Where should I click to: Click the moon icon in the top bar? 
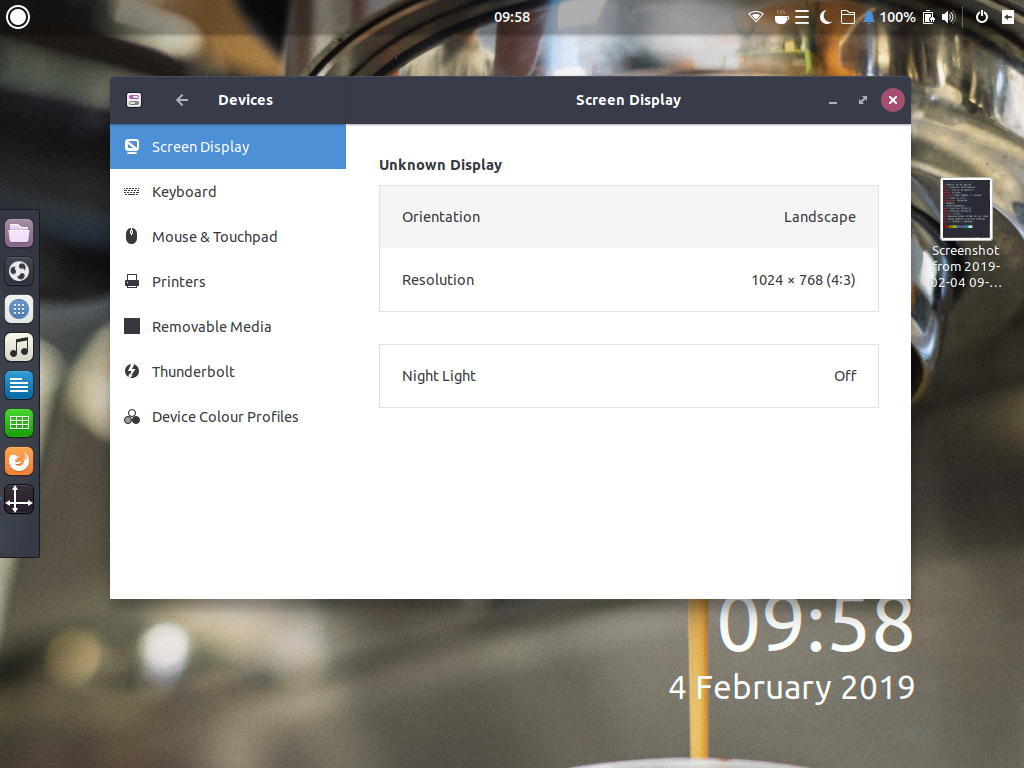click(x=823, y=16)
